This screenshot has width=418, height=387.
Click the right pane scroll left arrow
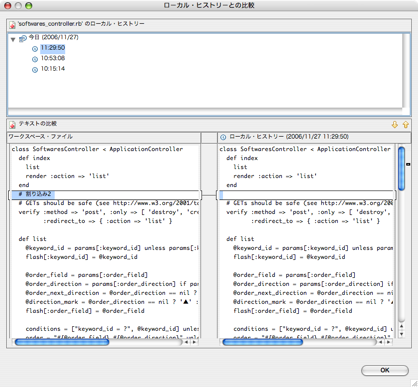pos(381,342)
